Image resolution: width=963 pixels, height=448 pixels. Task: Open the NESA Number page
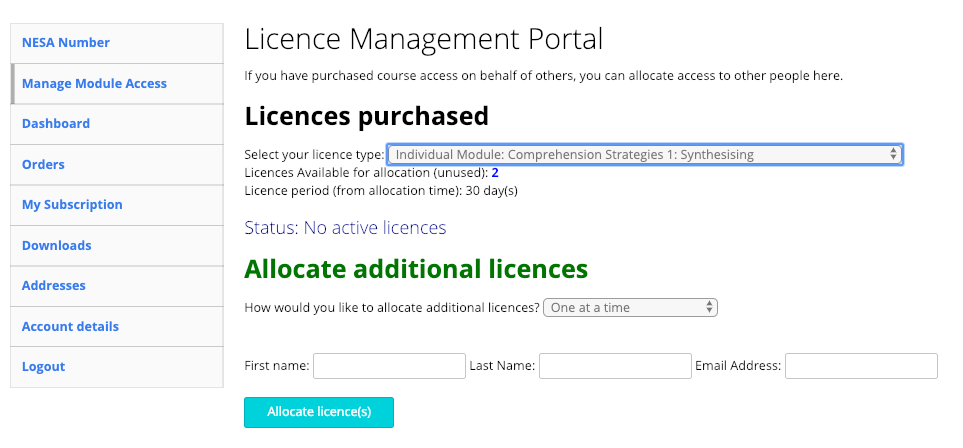(66, 43)
